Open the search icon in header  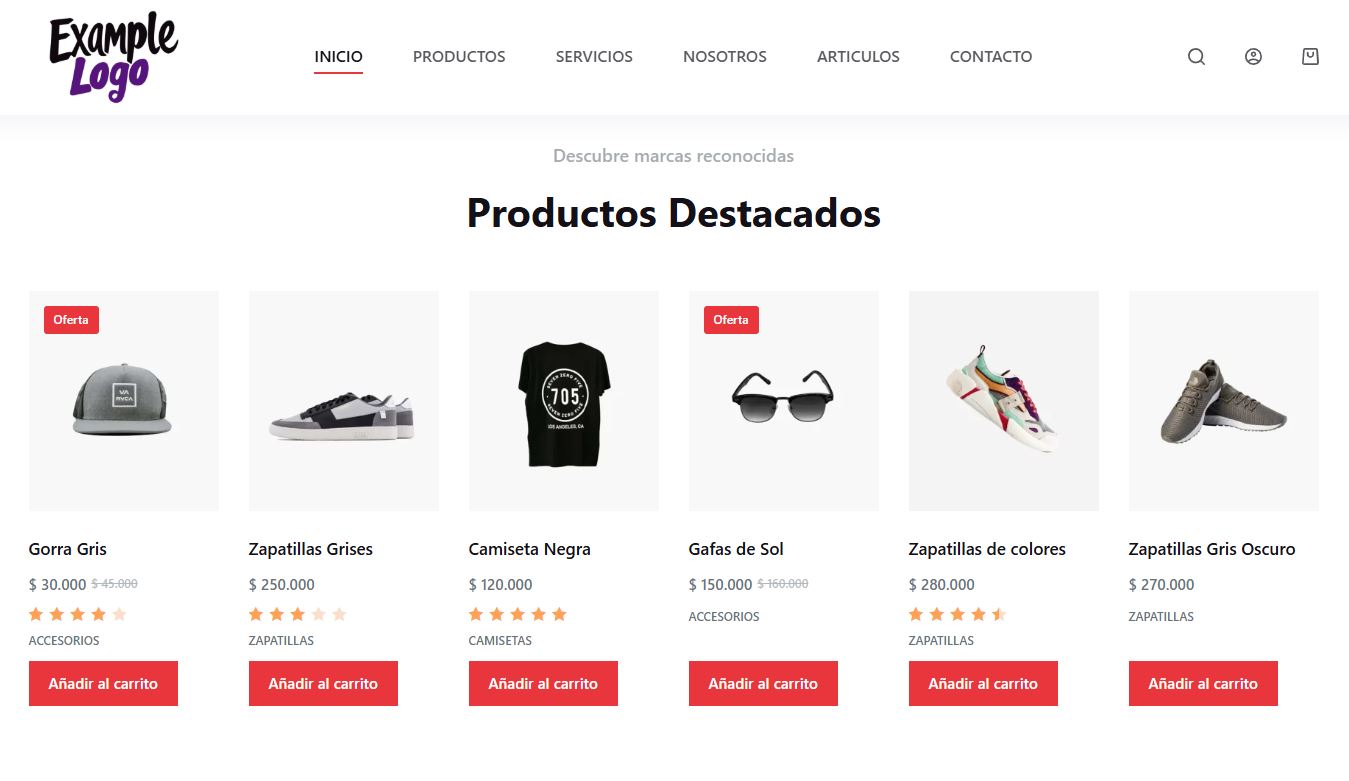pos(1196,57)
